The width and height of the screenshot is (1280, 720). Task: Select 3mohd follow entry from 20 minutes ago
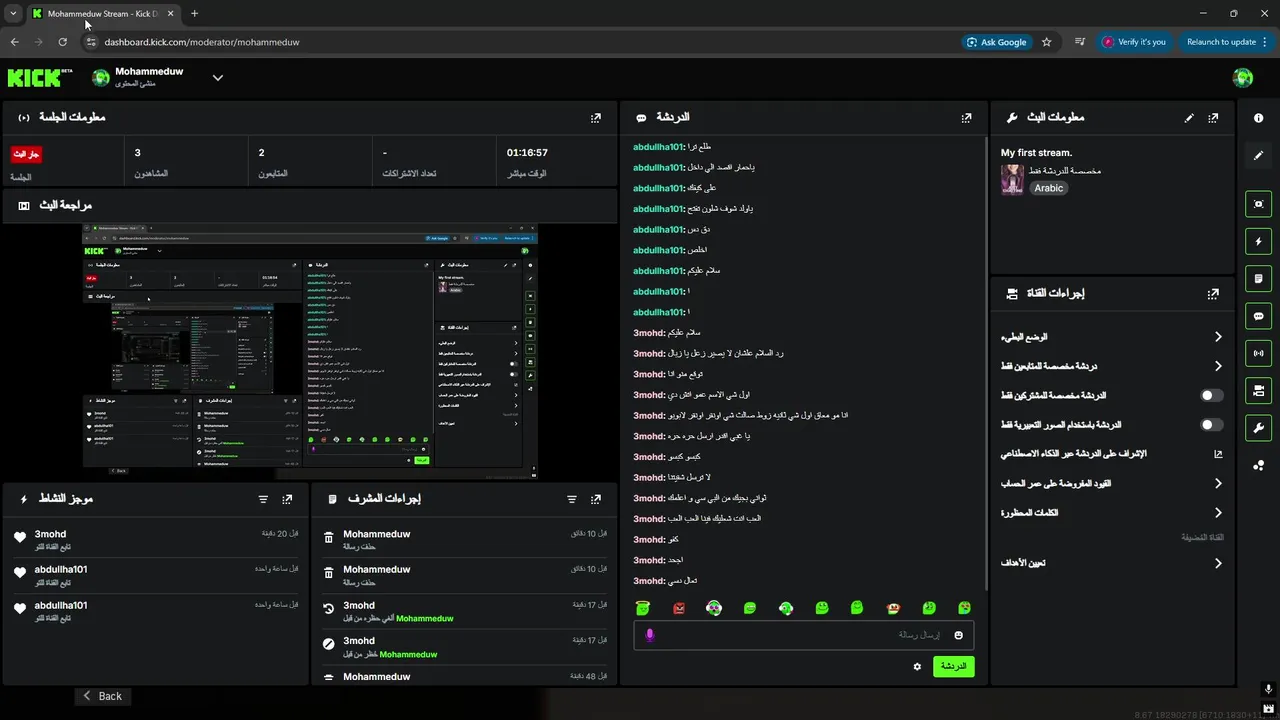point(156,541)
